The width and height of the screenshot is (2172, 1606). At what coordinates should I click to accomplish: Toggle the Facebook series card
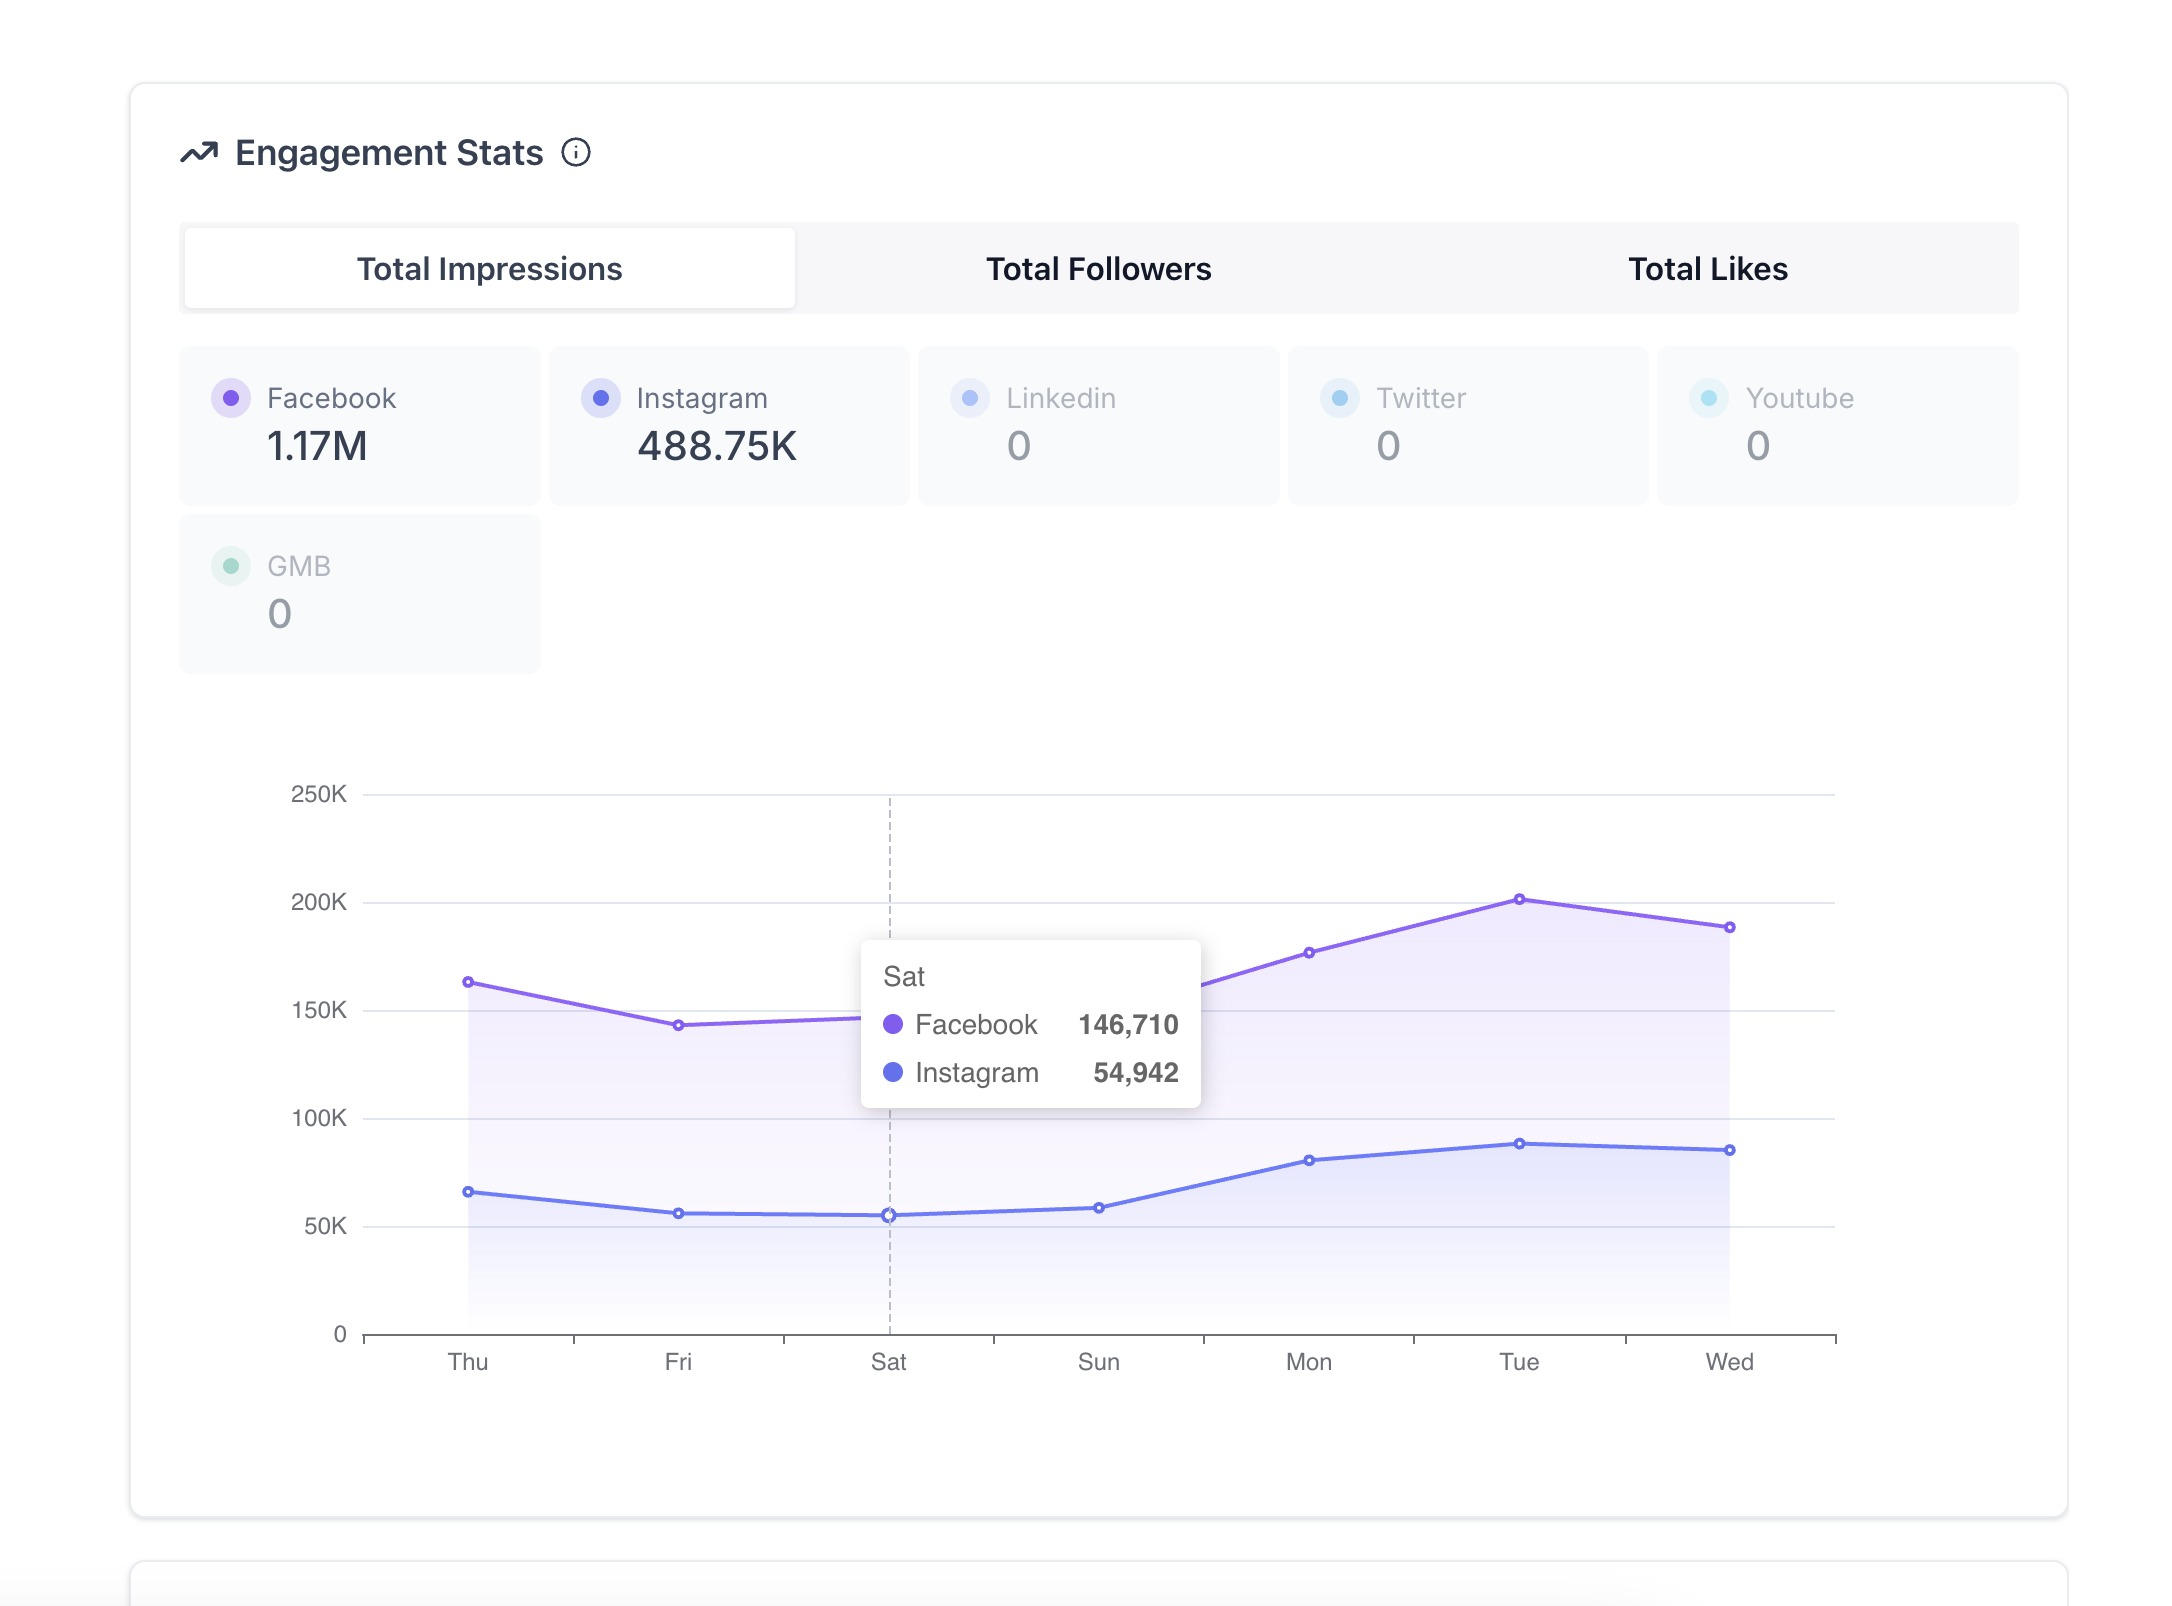pyautogui.click(x=359, y=425)
